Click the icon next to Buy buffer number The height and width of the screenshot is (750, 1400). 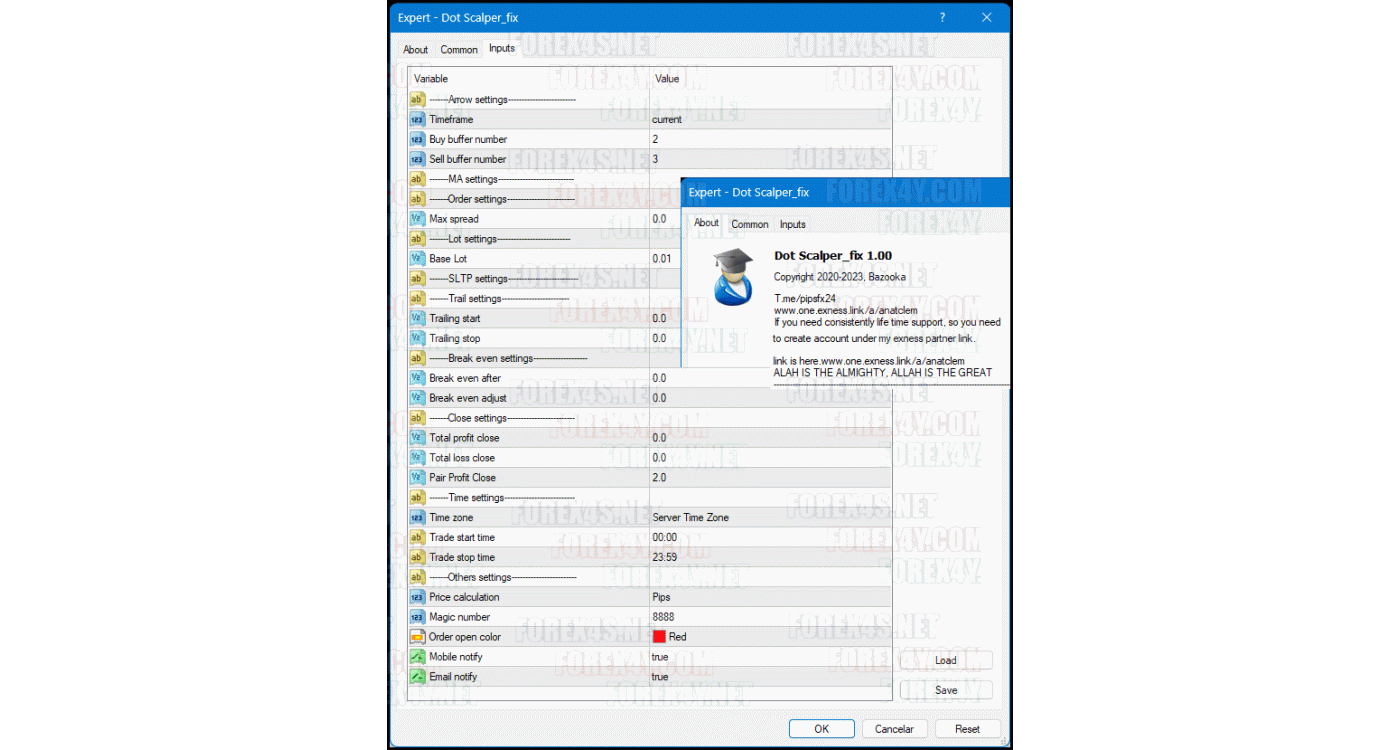point(417,140)
